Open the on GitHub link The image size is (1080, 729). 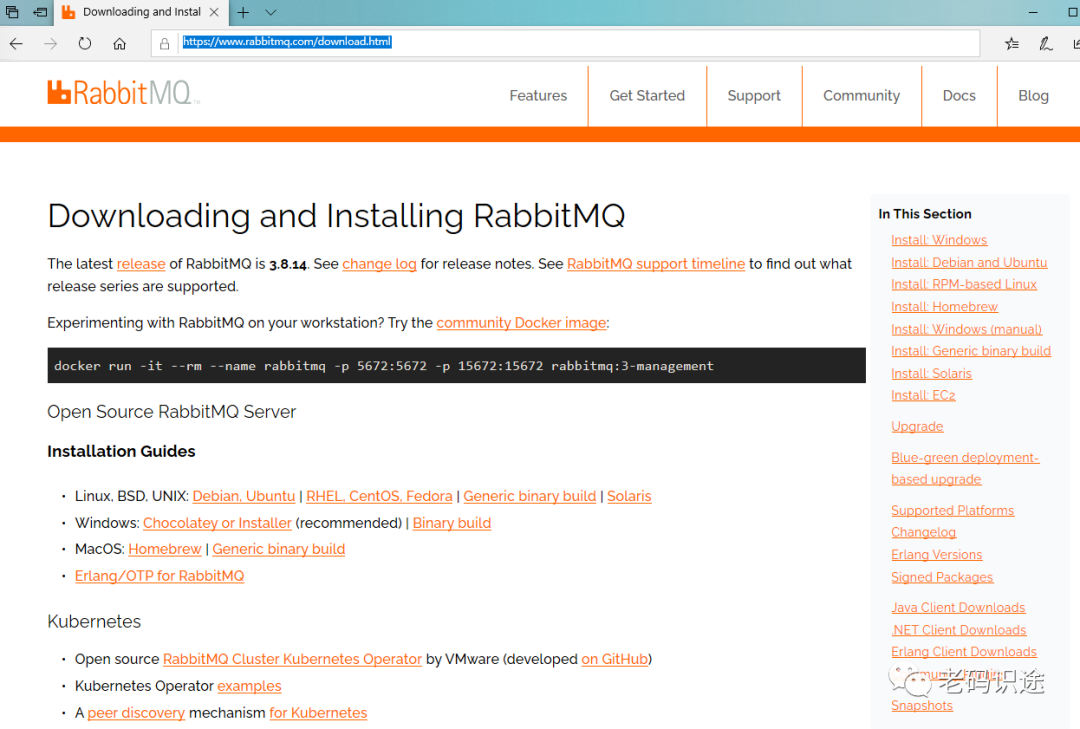[615, 659]
